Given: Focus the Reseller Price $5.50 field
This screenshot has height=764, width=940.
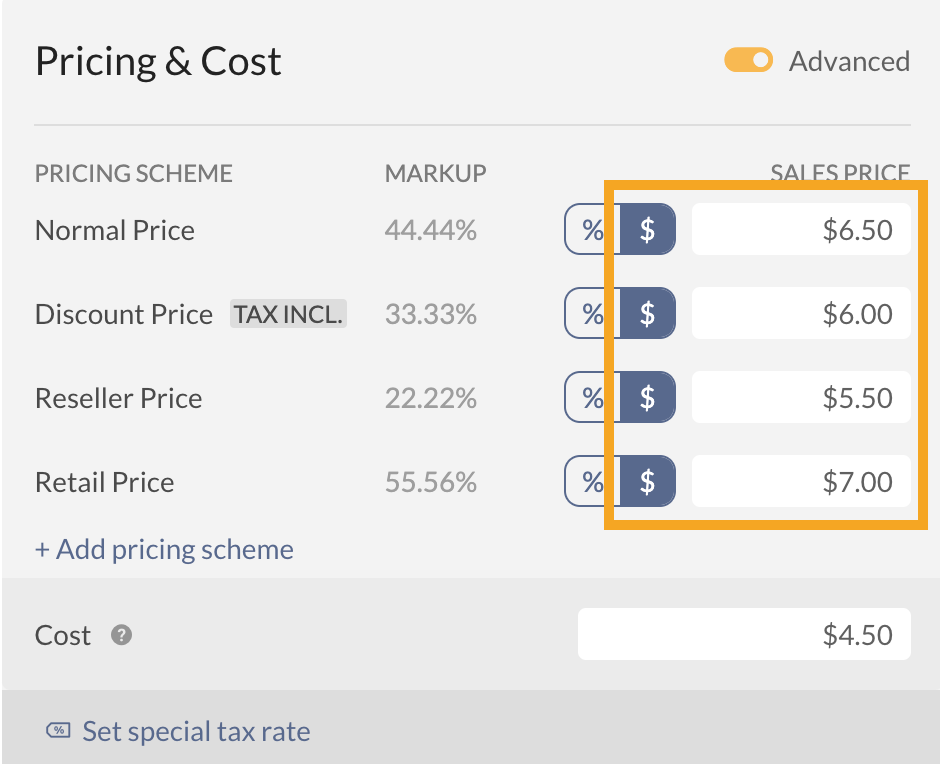Looking at the screenshot, I should tap(800, 398).
